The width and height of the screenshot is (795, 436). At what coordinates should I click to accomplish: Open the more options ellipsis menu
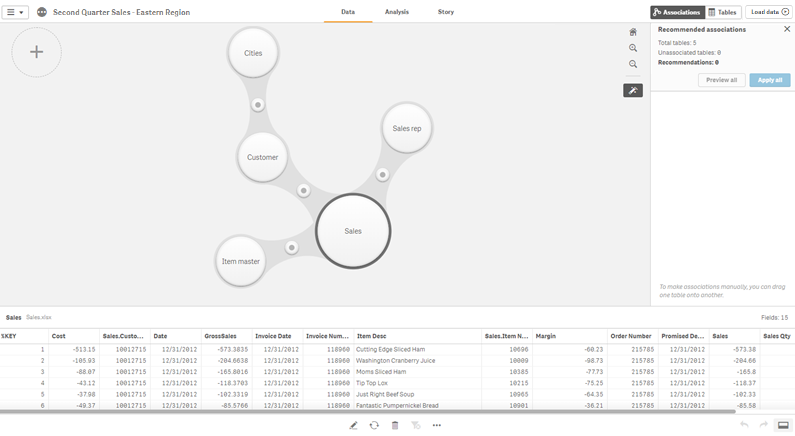pos(437,425)
